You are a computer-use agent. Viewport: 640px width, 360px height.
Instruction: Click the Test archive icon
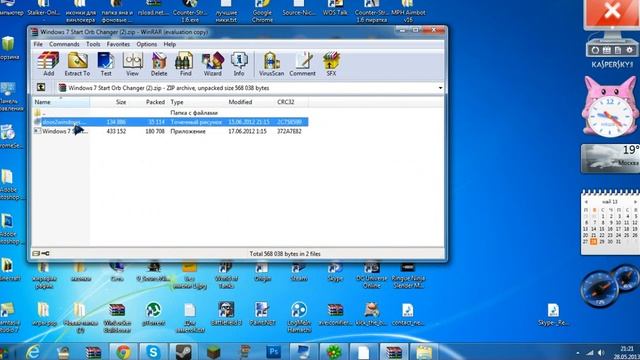(x=106, y=64)
